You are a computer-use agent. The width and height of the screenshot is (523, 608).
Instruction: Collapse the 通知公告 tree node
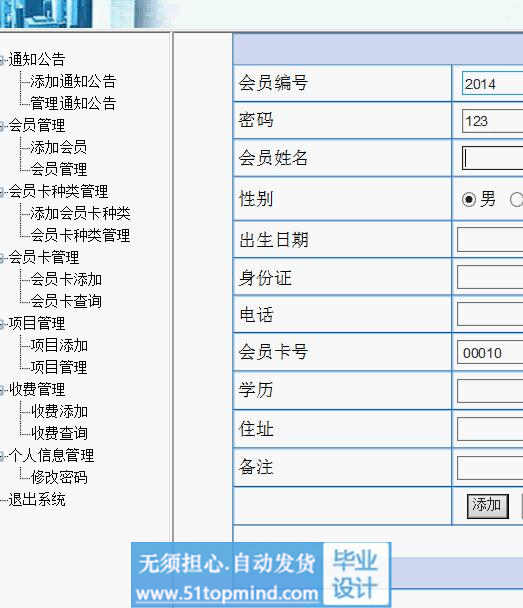[2, 60]
